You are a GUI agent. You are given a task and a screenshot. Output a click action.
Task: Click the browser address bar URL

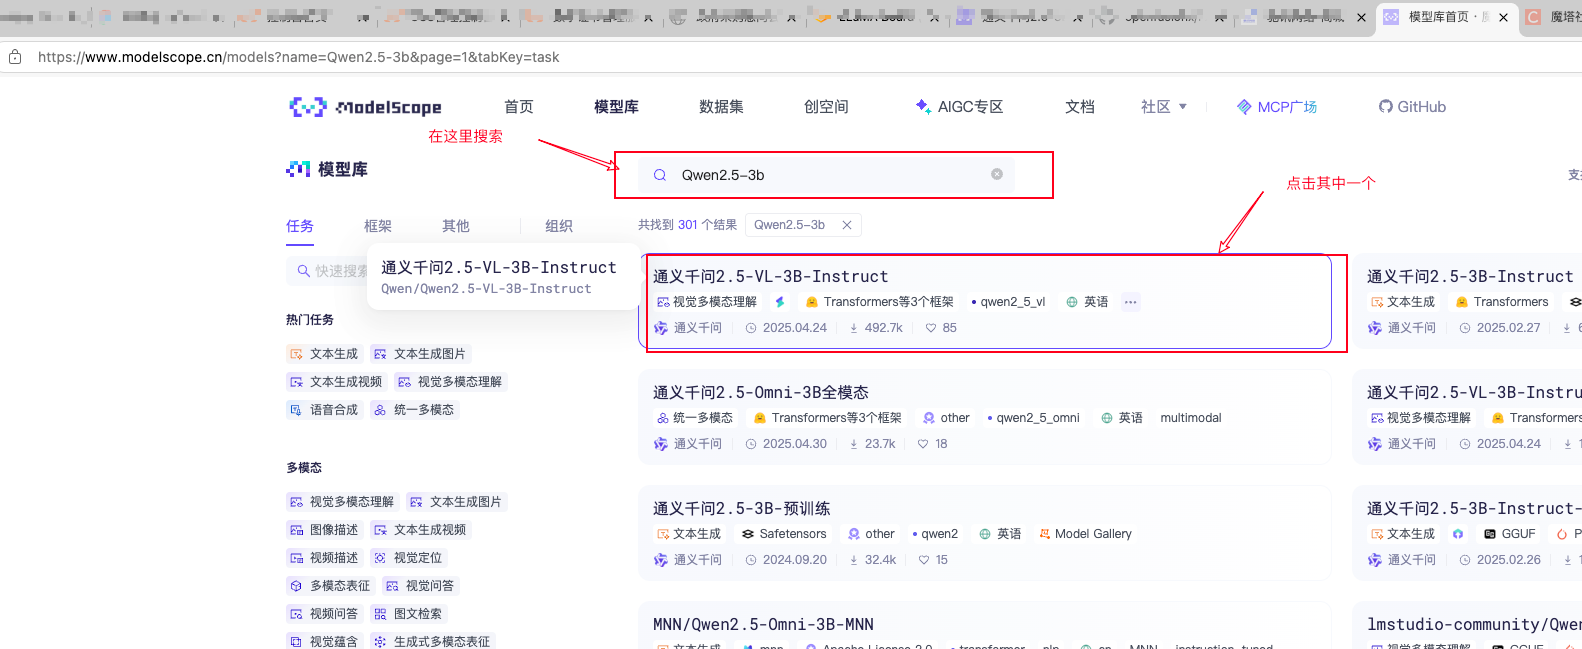pos(298,57)
